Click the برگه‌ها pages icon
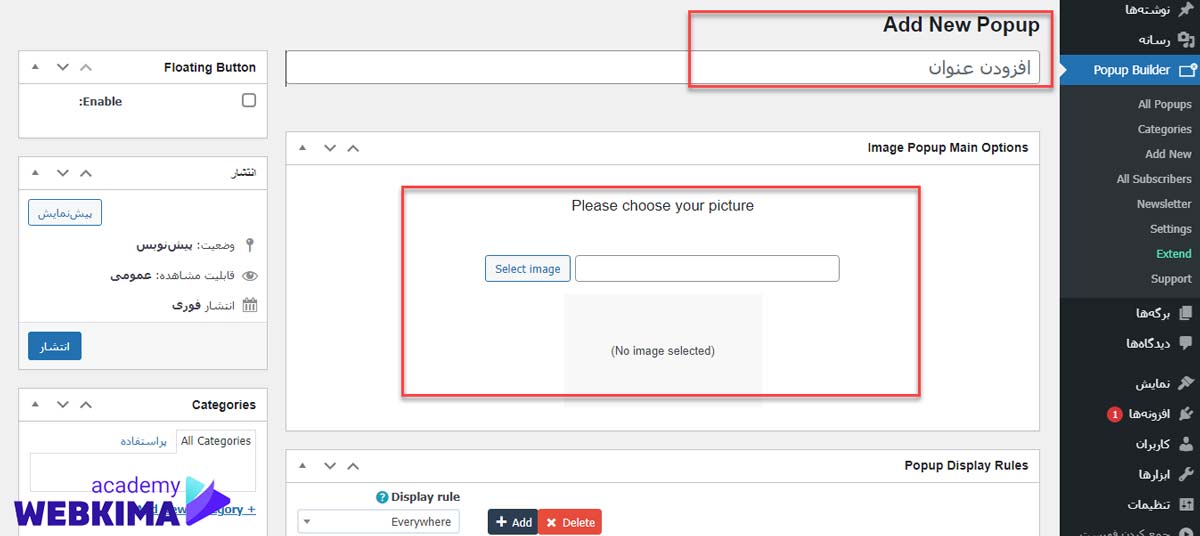 pos(1186,313)
